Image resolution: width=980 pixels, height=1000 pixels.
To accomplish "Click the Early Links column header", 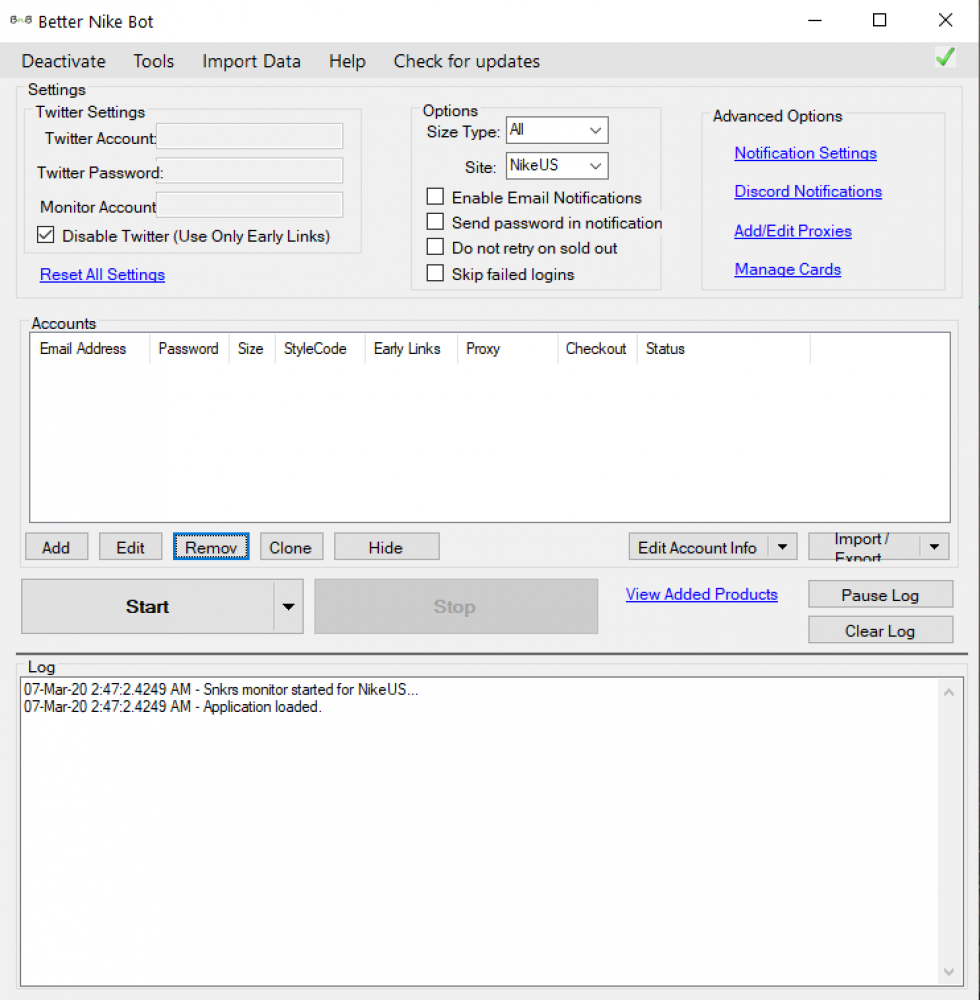I will pyautogui.click(x=411, y=349).
